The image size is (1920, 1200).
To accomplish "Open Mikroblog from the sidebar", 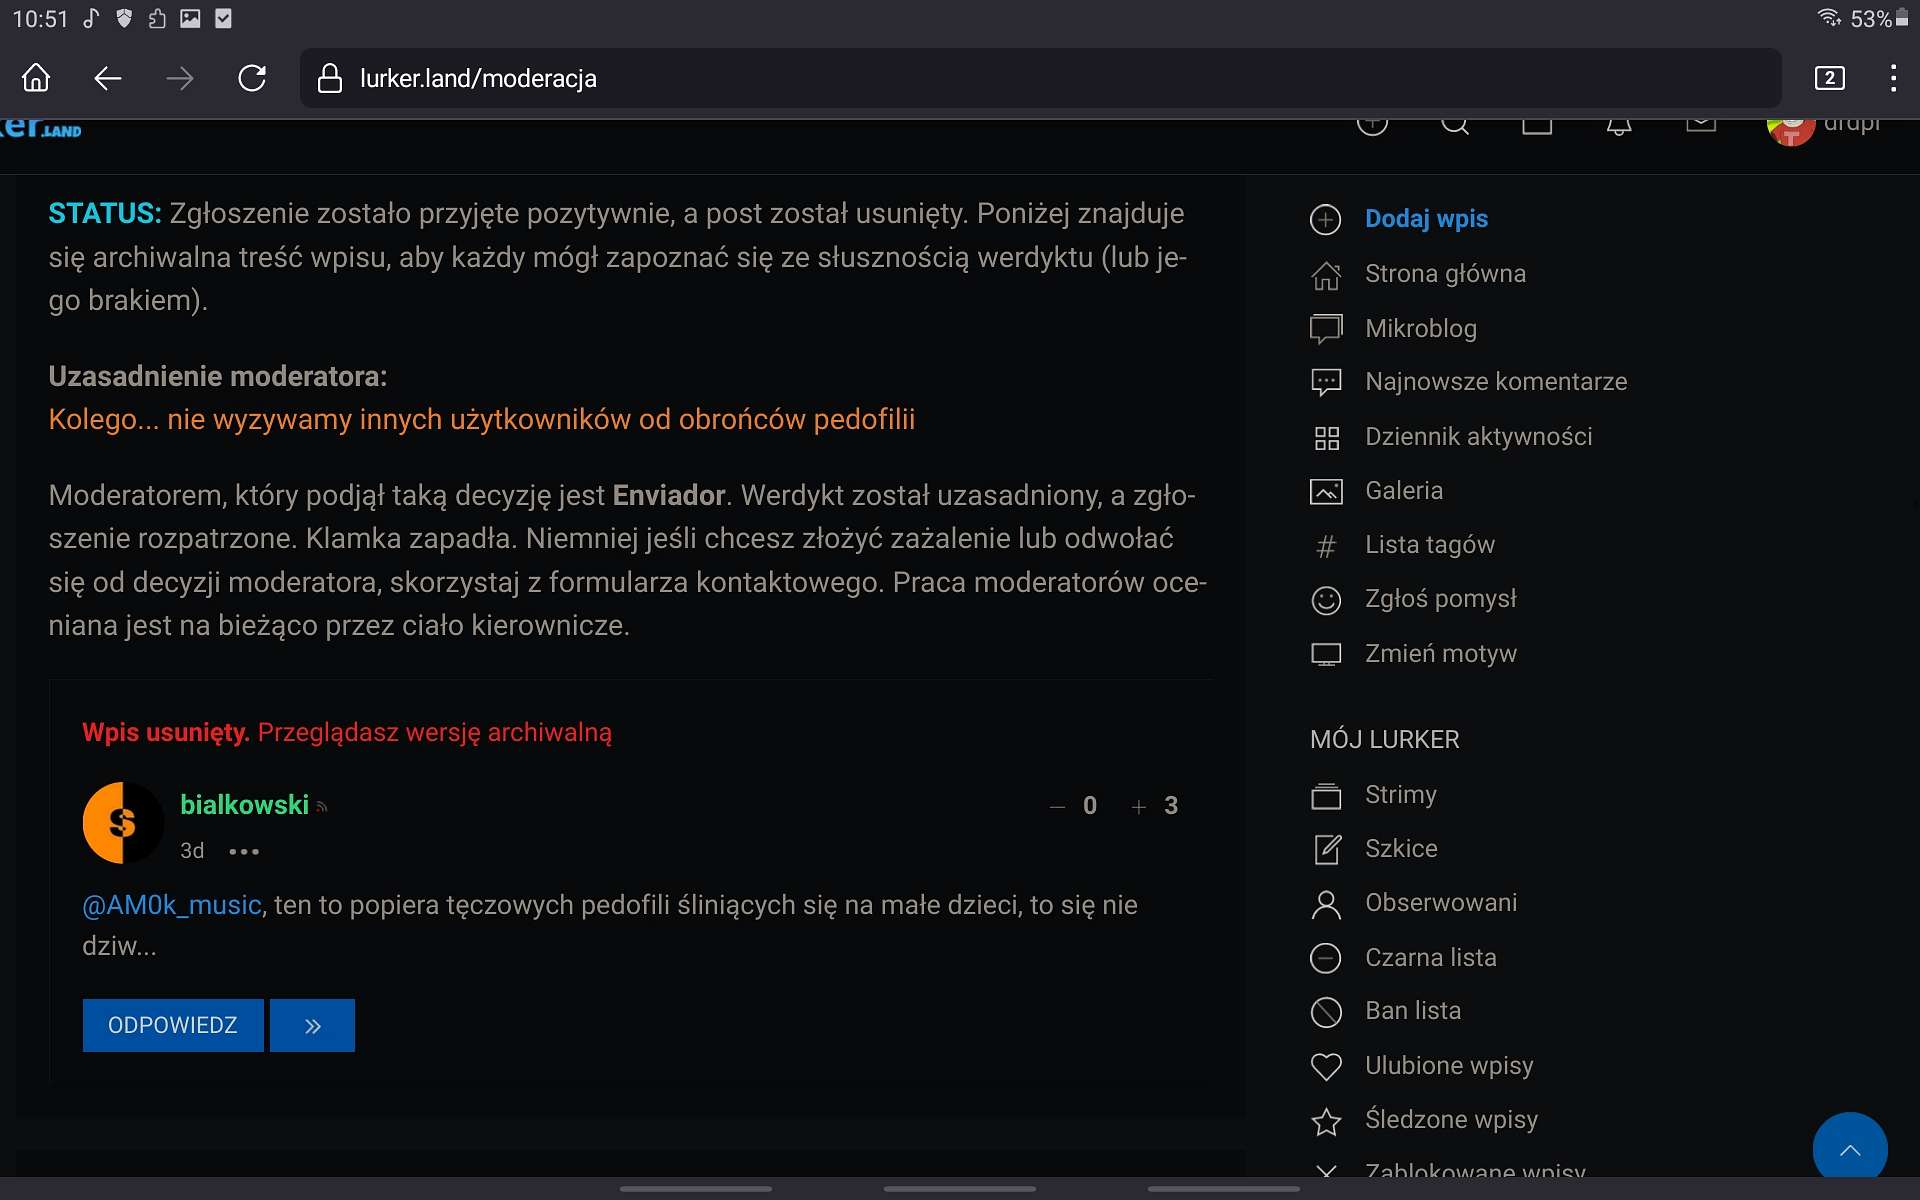I will (1420, 328).
